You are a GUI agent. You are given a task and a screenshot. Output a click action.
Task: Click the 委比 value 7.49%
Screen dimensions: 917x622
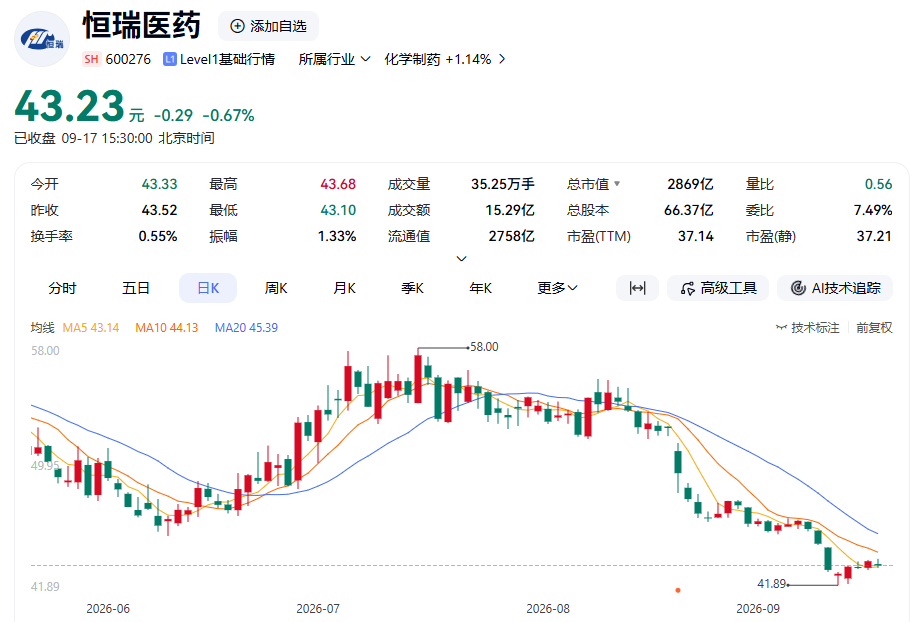[873, 210]
